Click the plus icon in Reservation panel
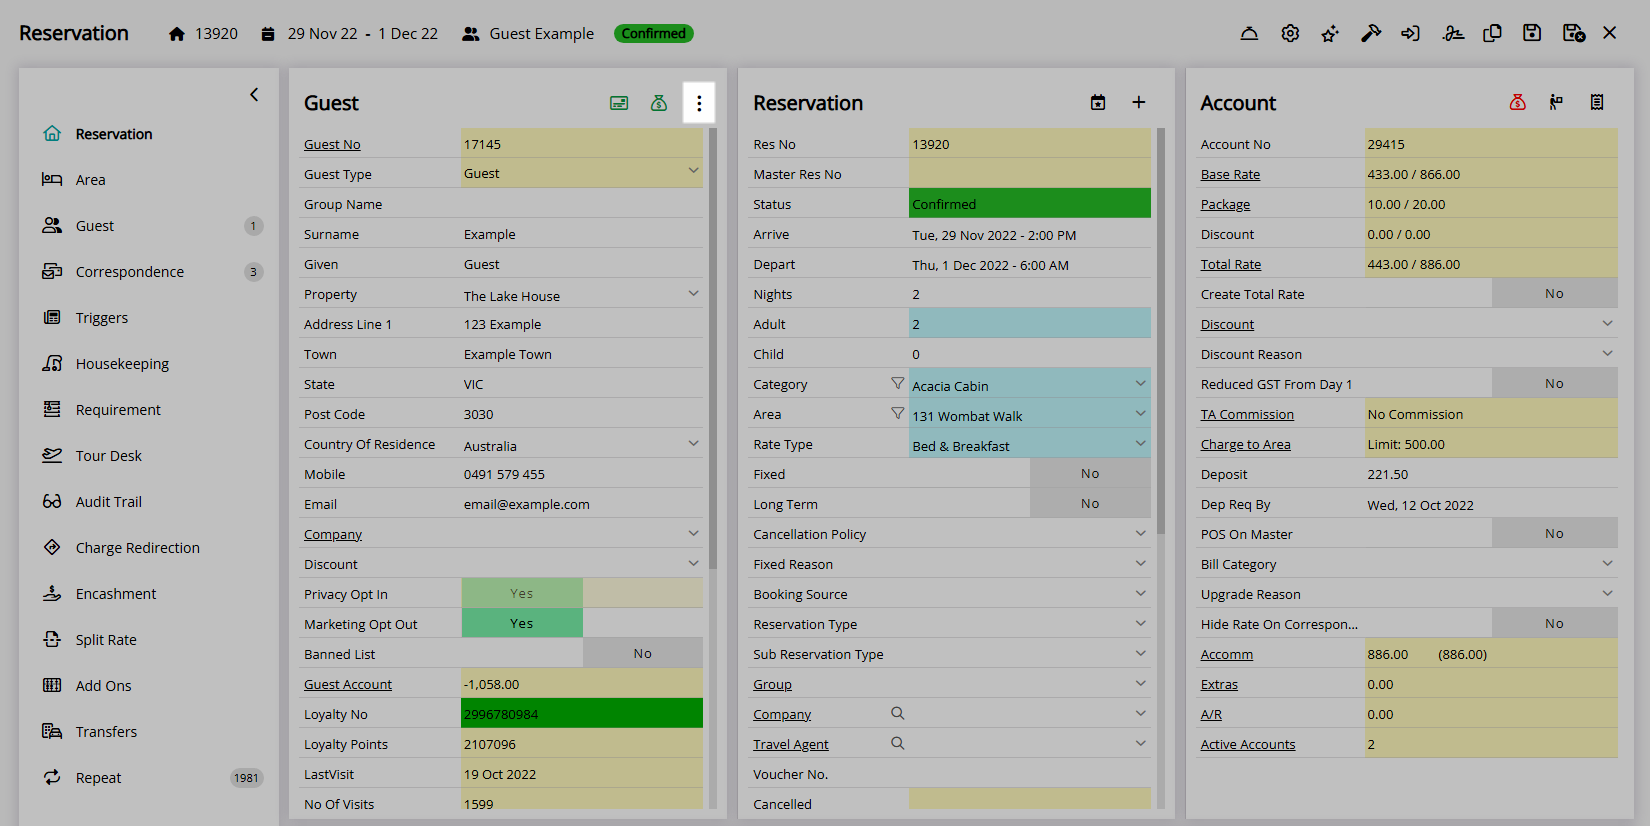Viewport: 1650px width, 826px height. (1138, 103)
